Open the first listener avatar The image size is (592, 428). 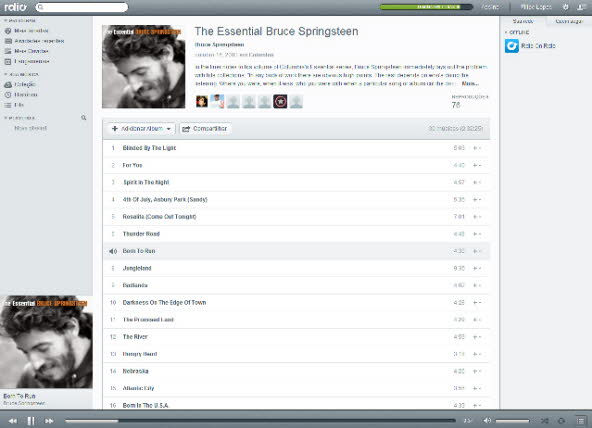click(202, 102)
